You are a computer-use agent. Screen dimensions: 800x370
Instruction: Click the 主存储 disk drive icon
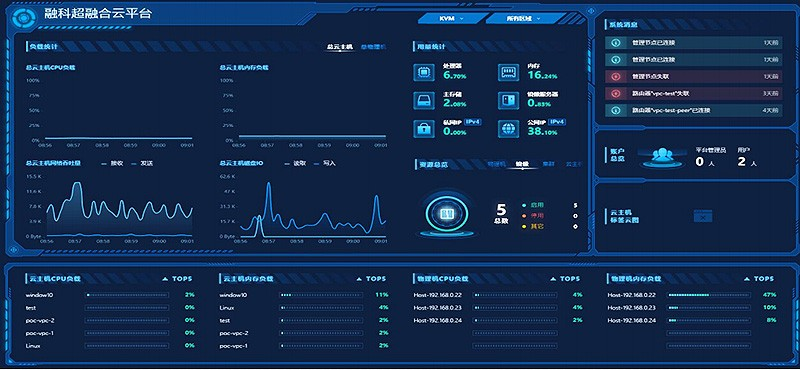(423, 100)
